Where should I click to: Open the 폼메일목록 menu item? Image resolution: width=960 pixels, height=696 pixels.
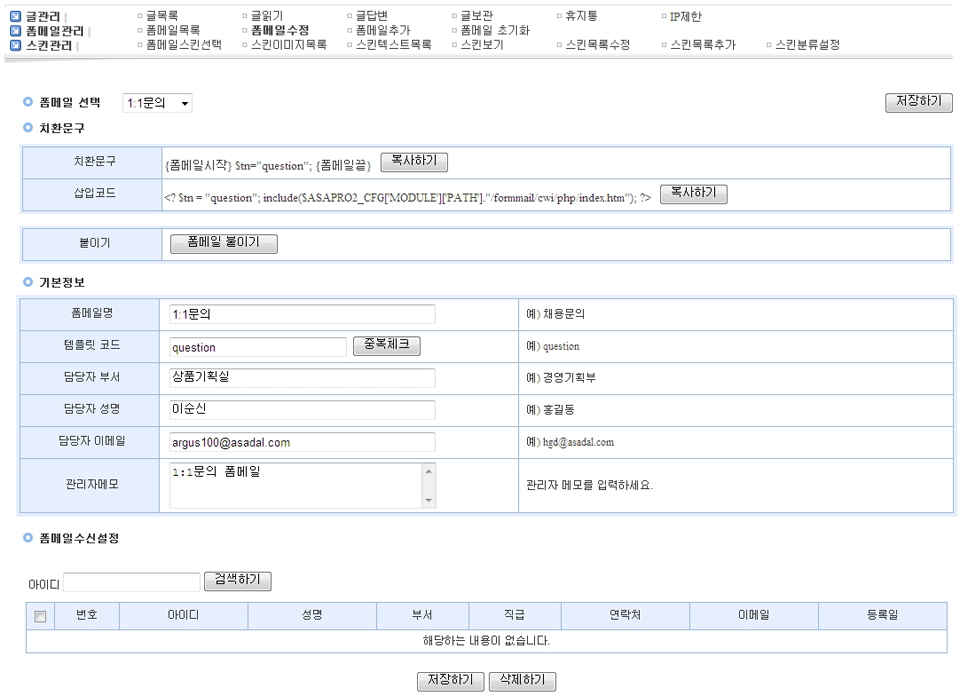172,31
